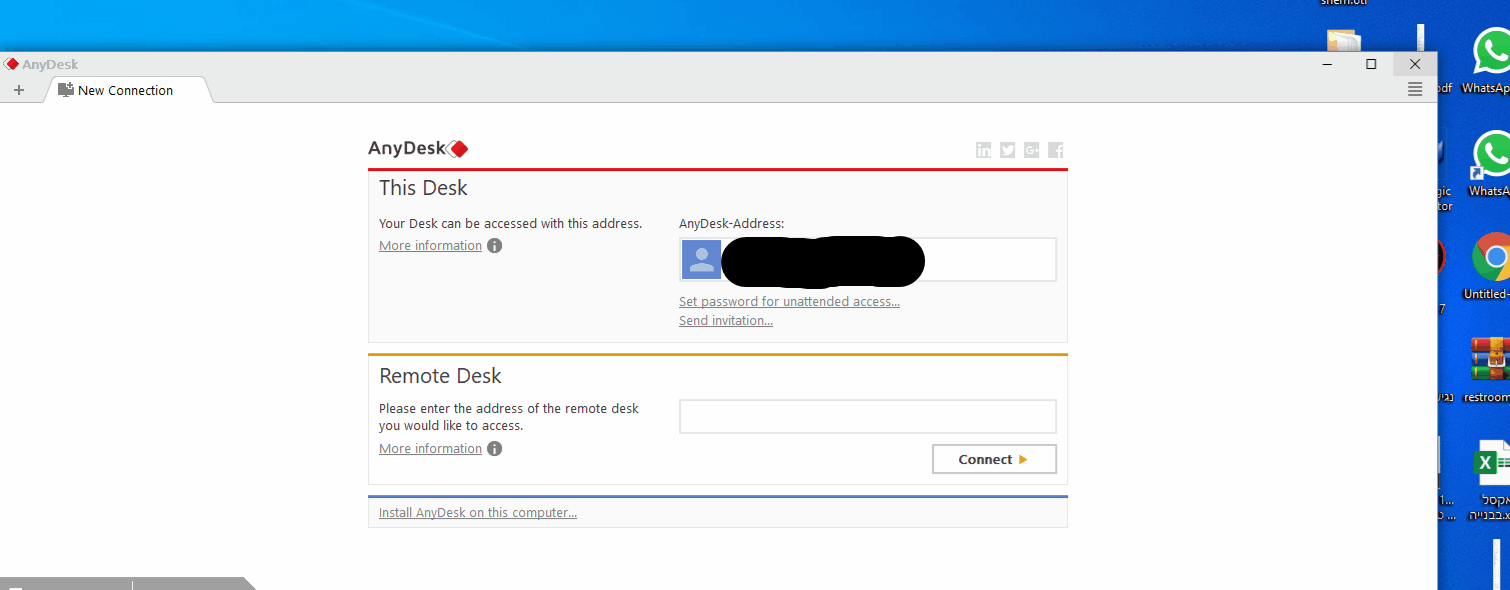Click Set password for unattended access
The width and height of the screenshot is (1510, 590).
pyautogui.click(x=789, y=302)
